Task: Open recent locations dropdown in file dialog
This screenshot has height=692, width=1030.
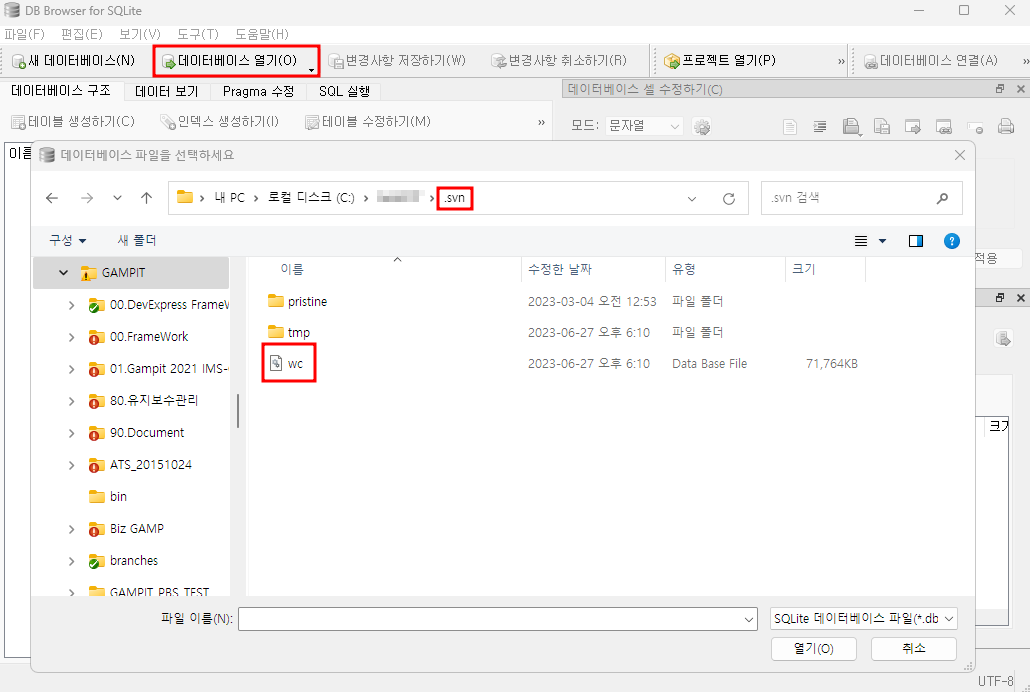Action: (x=117, y=198)
